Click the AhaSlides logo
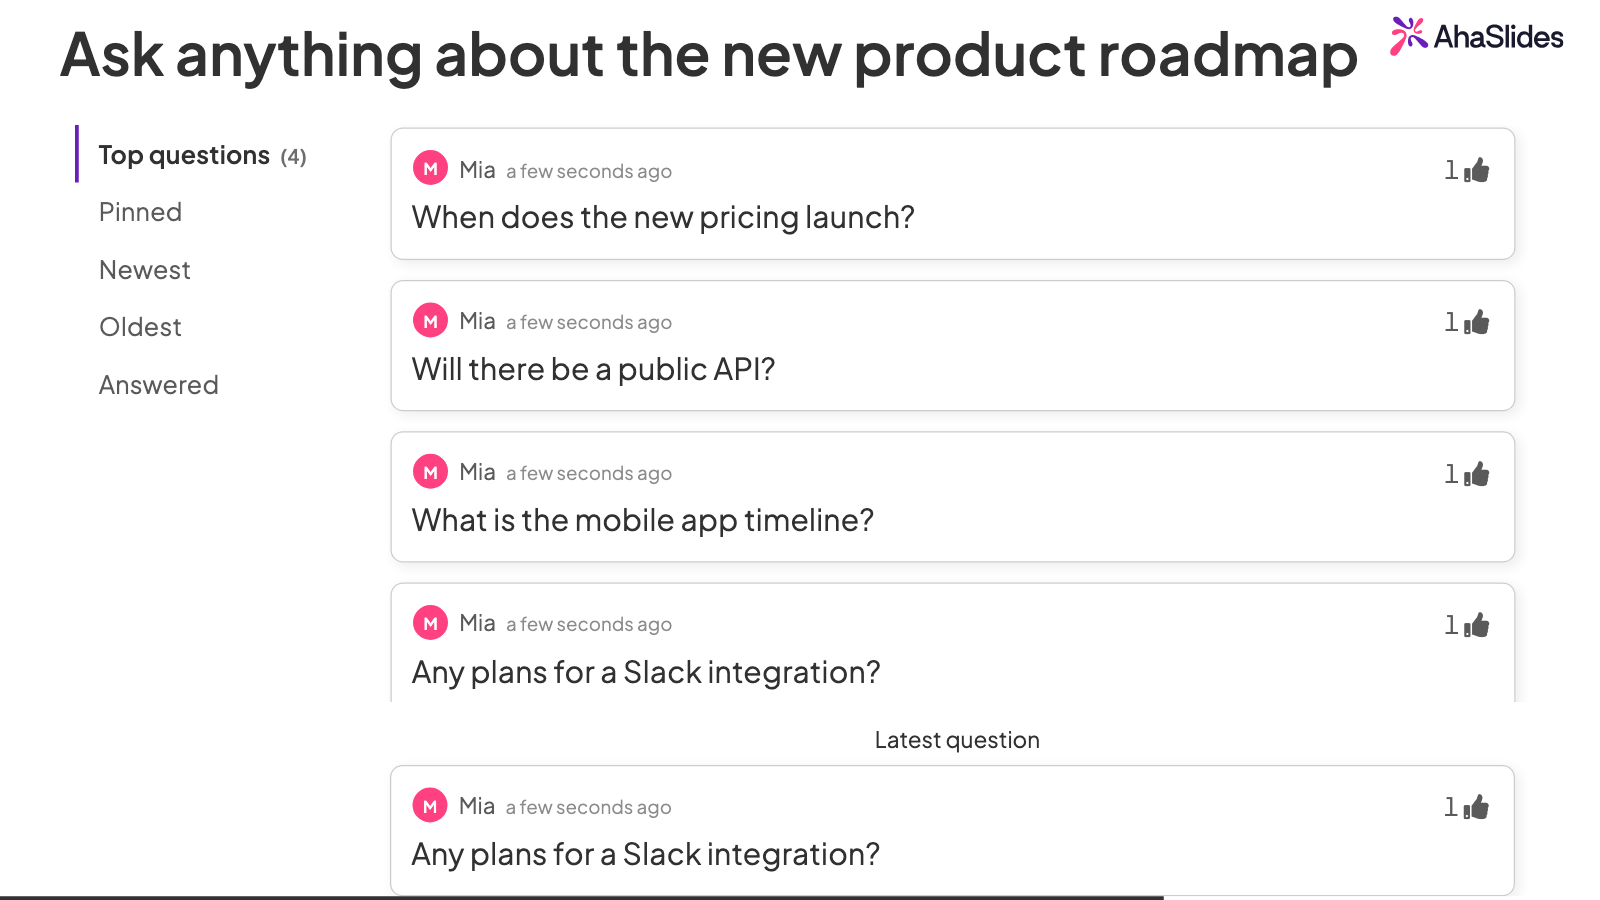Image resolution: width=1600 pixels, height=900 pixels. (1476, 37)
